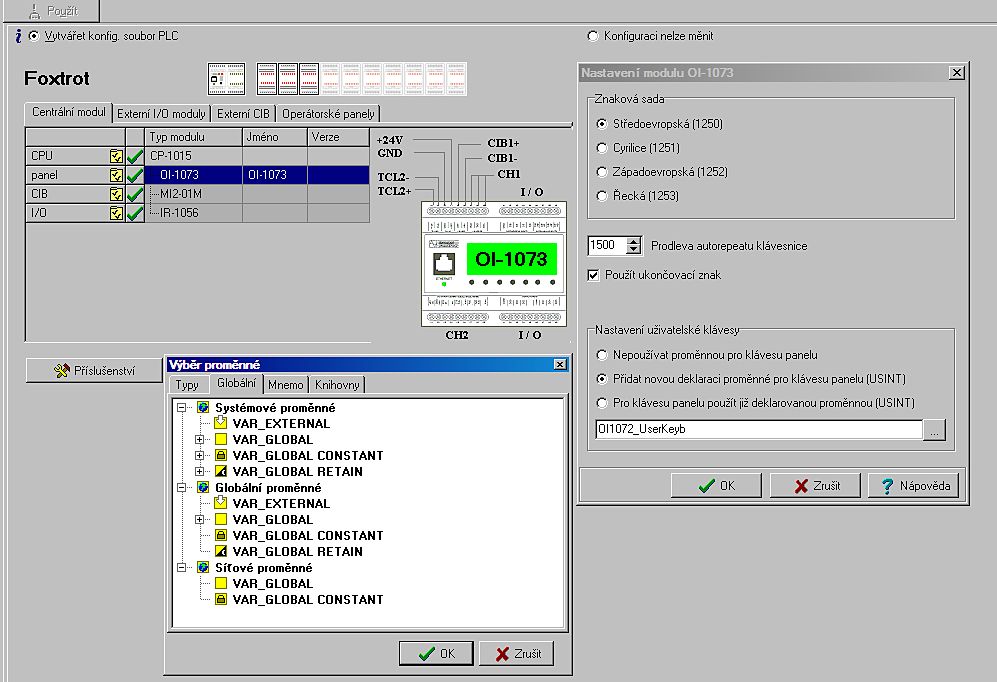The image size is (997, 682).
Task: Click the Foxtrot central module thumbnail icon
Action: [226, 78]
